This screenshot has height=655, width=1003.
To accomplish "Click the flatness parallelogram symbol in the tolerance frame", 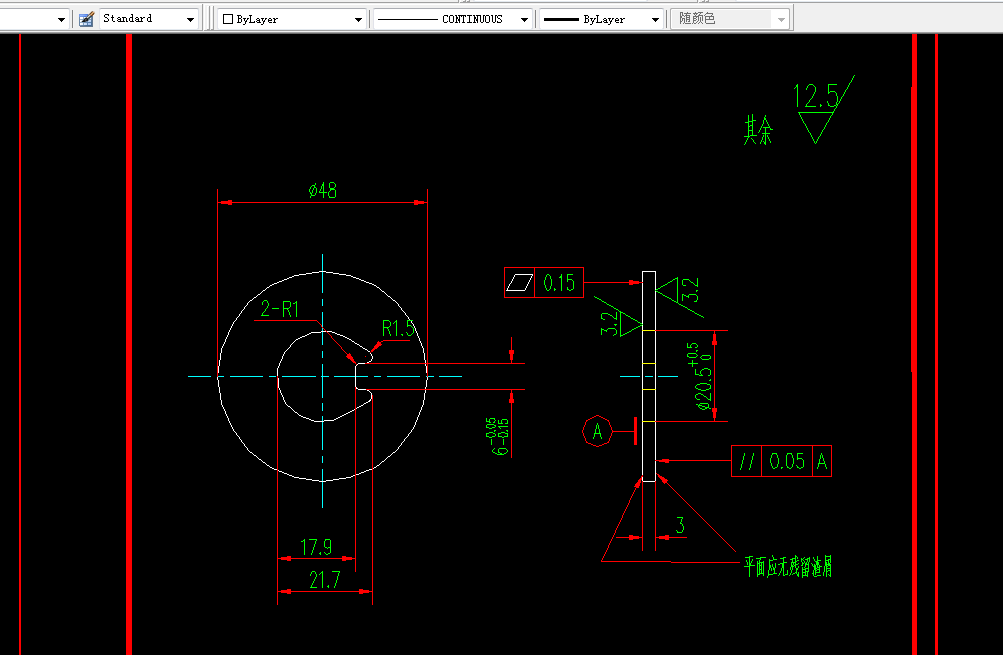I will 519,282.
